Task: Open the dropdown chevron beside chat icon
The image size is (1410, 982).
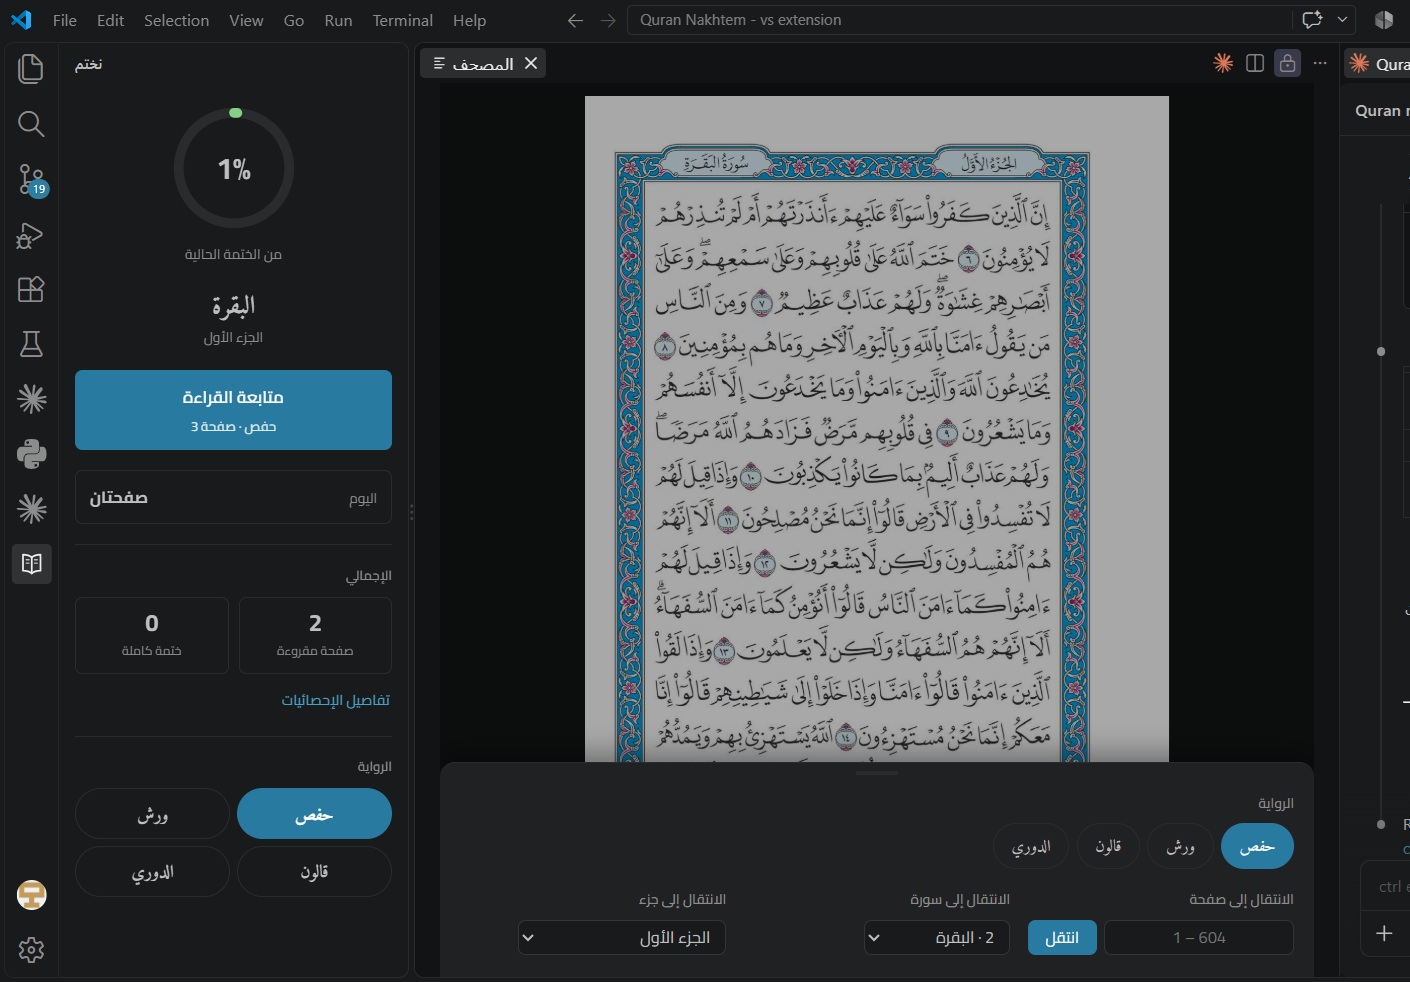Action: 1342,19
